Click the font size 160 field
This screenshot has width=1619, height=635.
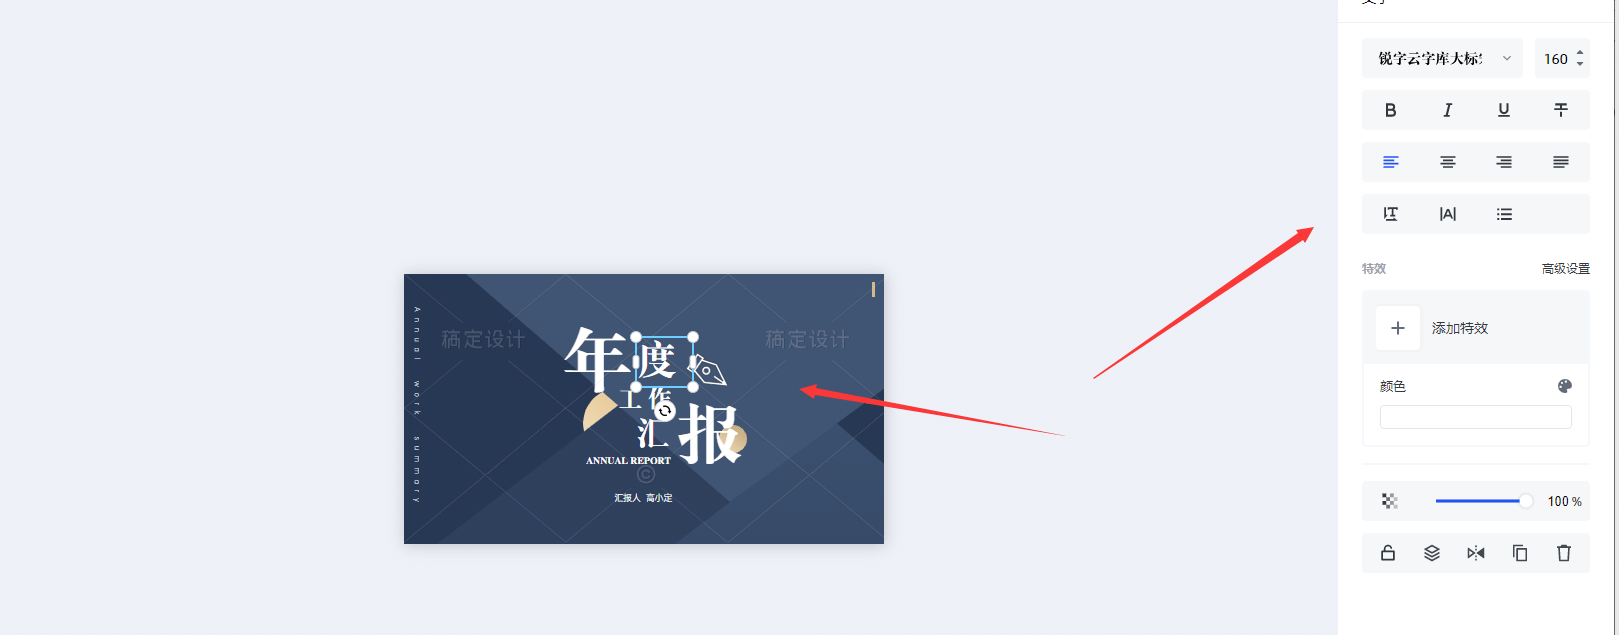click(1556, 59)
